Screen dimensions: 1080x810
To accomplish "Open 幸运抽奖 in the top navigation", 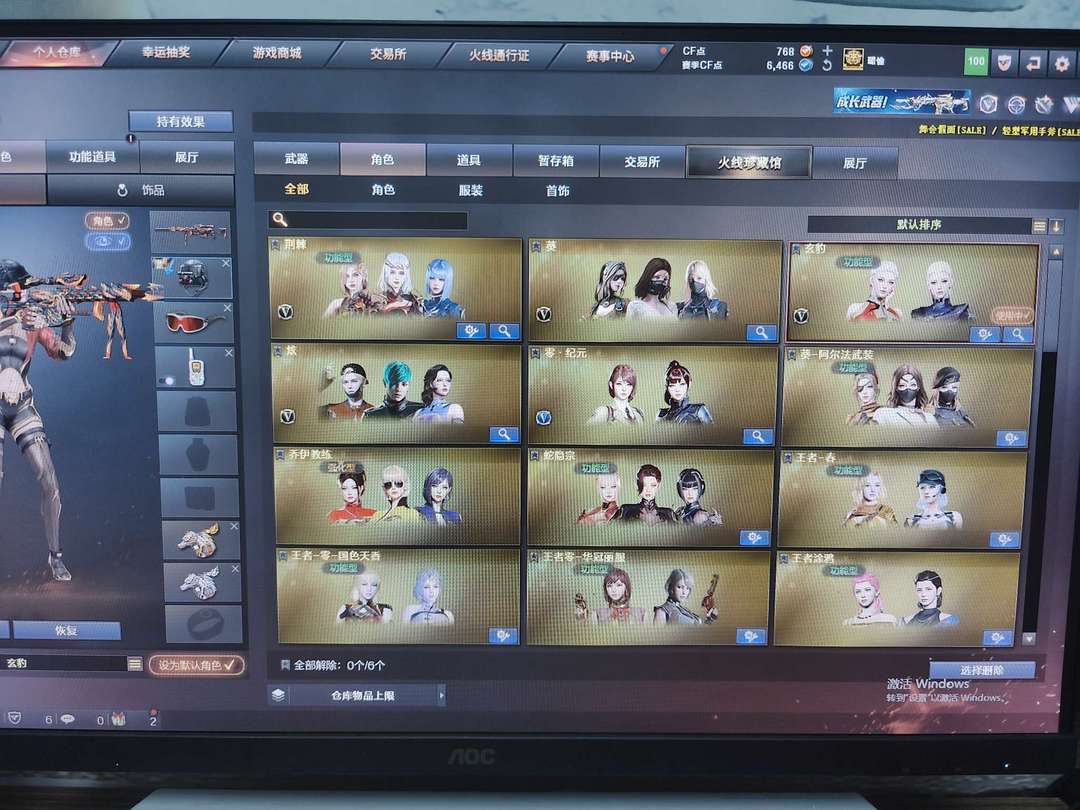I will 166,52.
